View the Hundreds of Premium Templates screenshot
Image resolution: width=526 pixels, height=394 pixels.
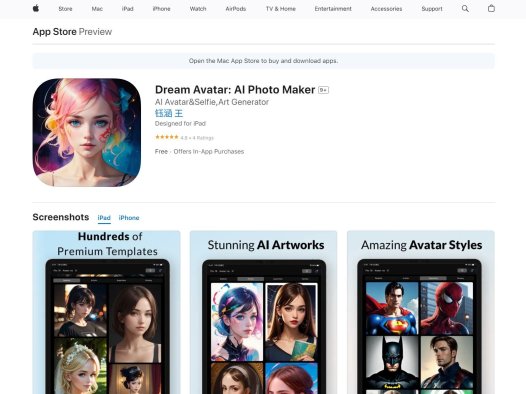106,312
